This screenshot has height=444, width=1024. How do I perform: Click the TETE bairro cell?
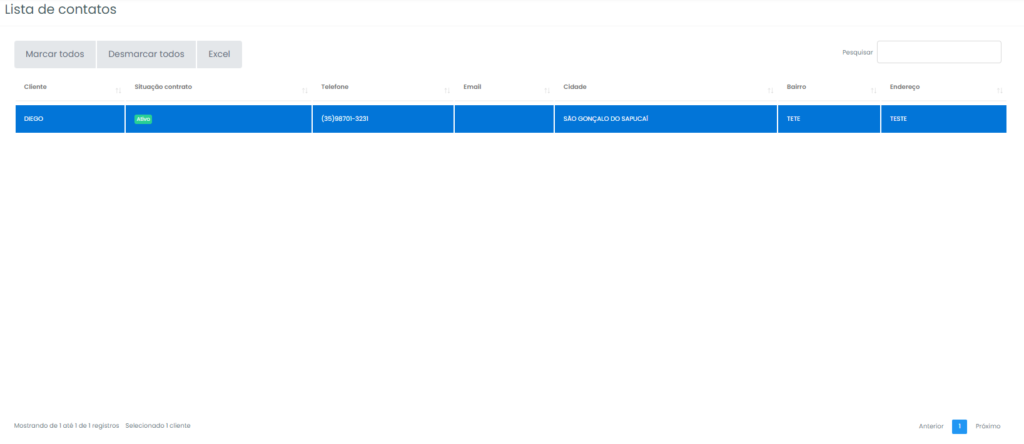click(x=829, y=119)
